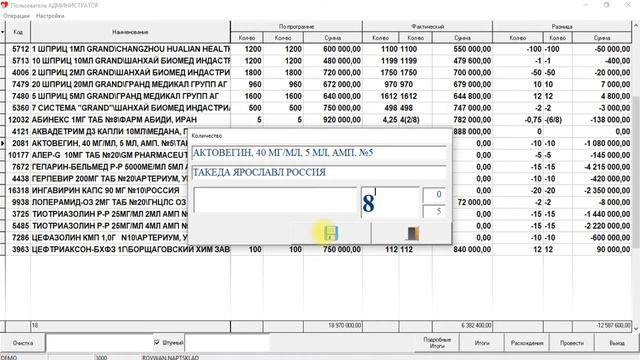The height and width of the screenshot is (360, 640).
Task: Click the Очистка button
Action: [x=23, y=343]
